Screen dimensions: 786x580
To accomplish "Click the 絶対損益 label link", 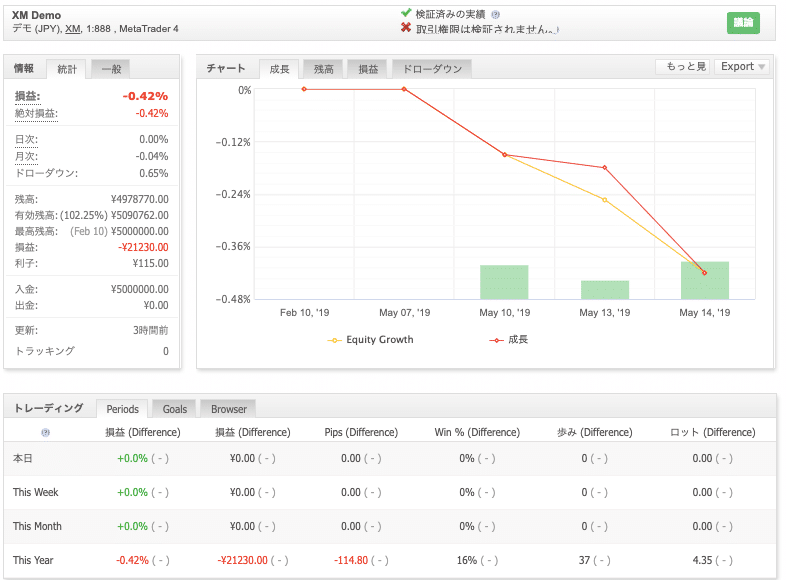I will (x=36, y=114).
